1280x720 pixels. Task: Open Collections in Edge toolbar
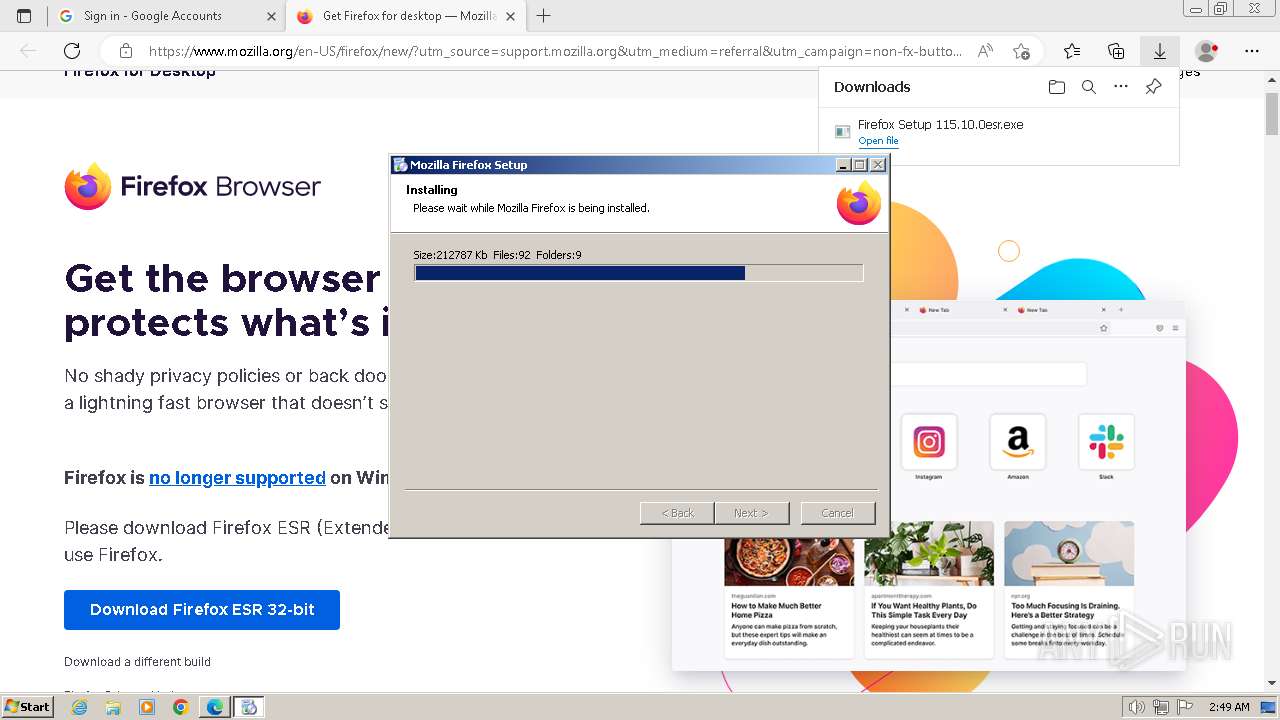(1116, 51)
